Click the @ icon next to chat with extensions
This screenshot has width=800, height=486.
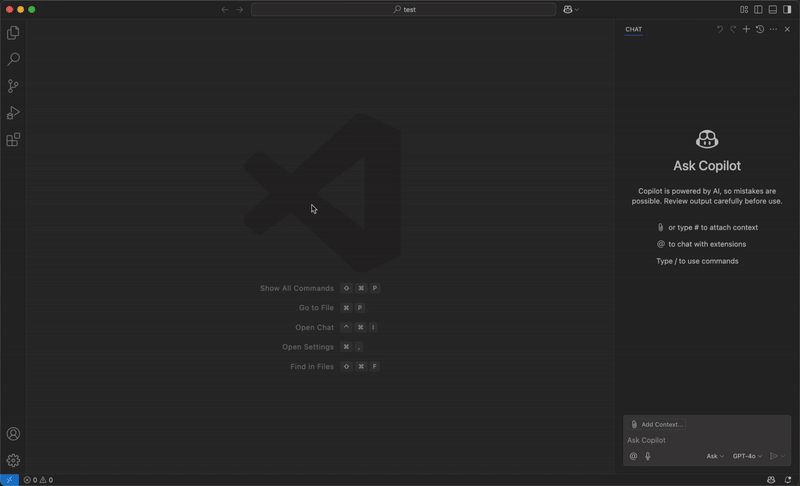coord(661,244)
